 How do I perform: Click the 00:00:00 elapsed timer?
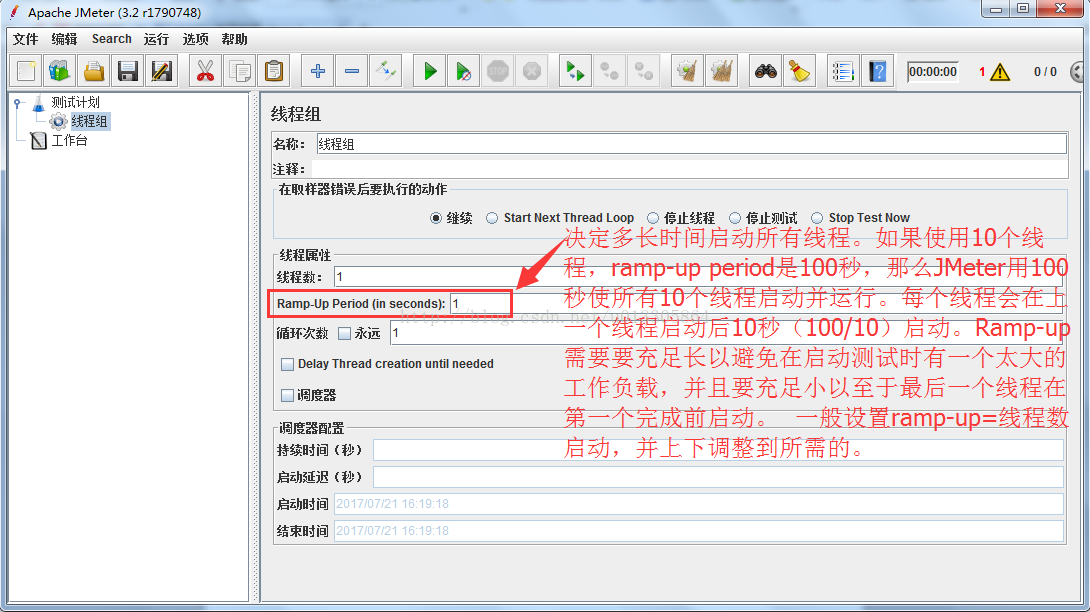(x=933, y=72)
